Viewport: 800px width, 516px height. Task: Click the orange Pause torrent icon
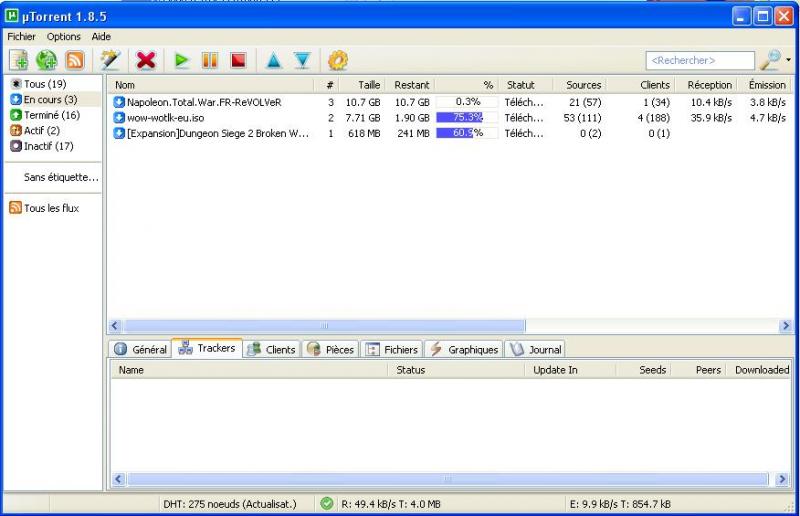210,60
